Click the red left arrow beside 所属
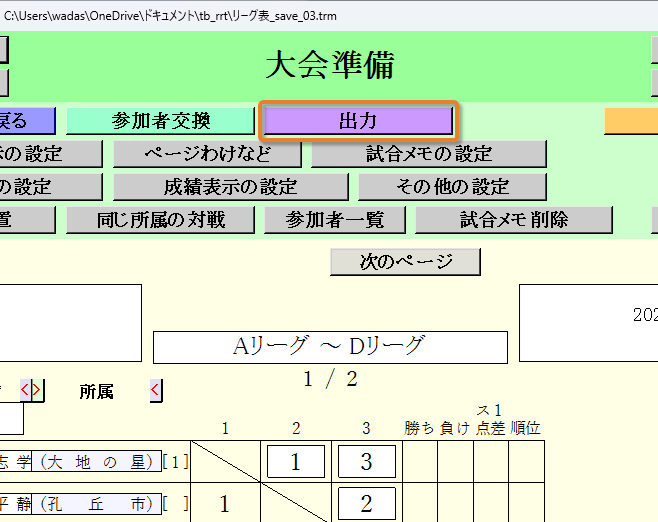 tap(156, 390)
